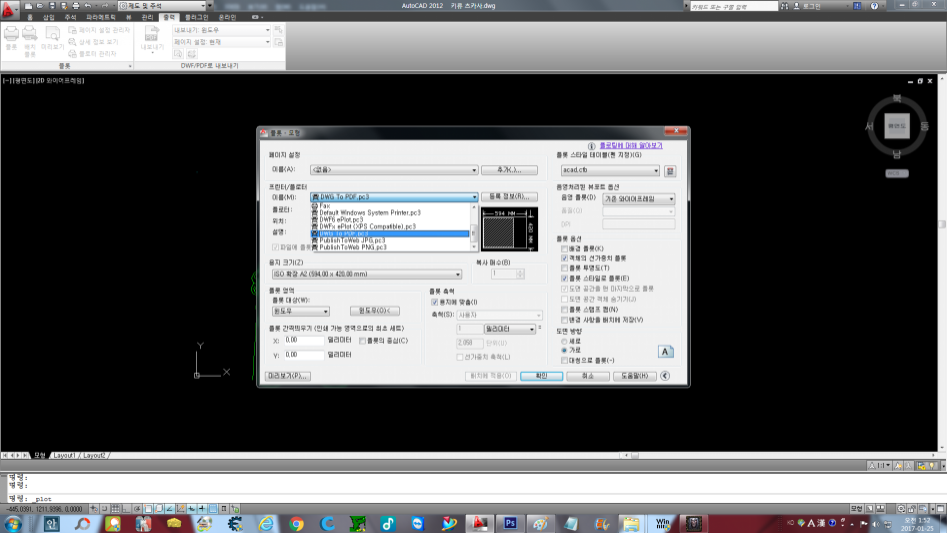Switch to the Insert ribbon tab

point(48,18)
